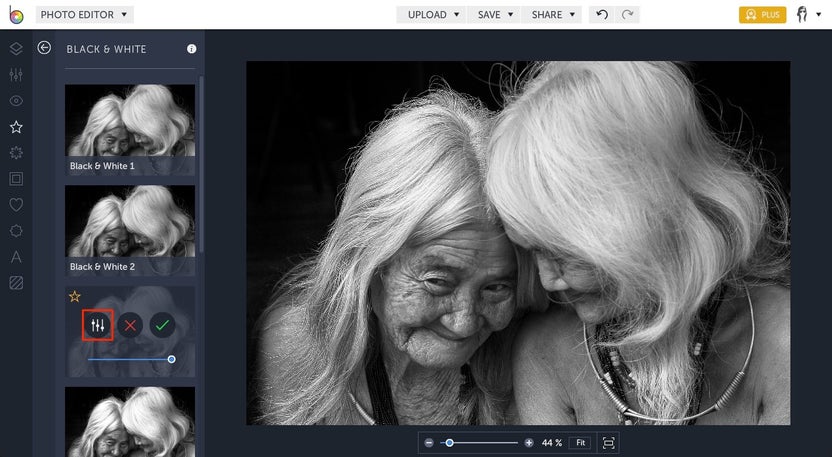Image resolution: width=832 pixels, height=457 pixels.
Task: Open effect settings sliders button
Action: 97,325
